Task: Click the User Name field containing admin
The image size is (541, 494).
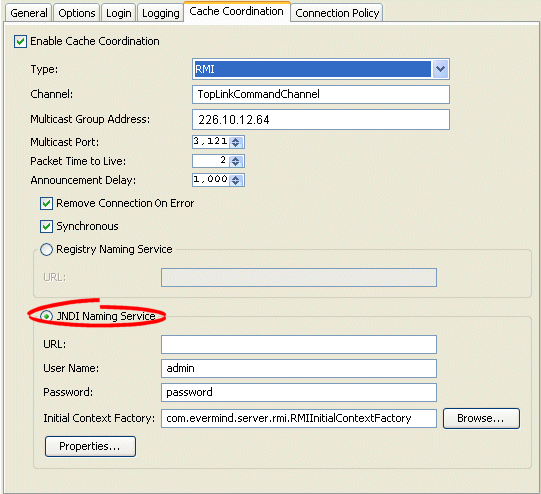Action: click(x=299, y=368)
